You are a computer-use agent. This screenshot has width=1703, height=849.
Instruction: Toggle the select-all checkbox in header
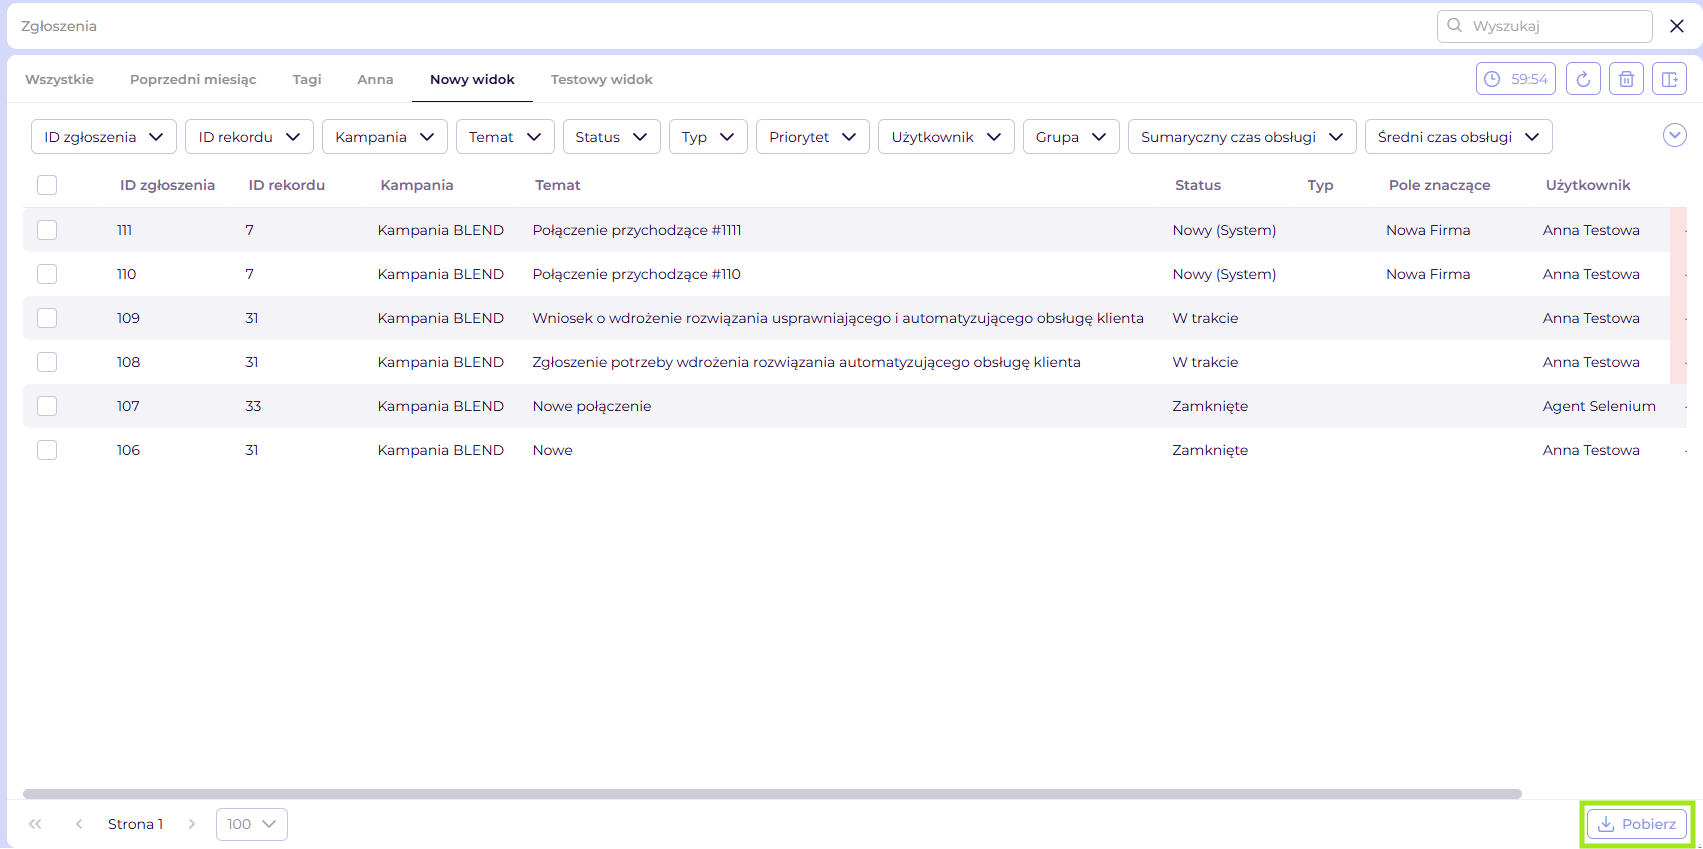coord(47,185)
